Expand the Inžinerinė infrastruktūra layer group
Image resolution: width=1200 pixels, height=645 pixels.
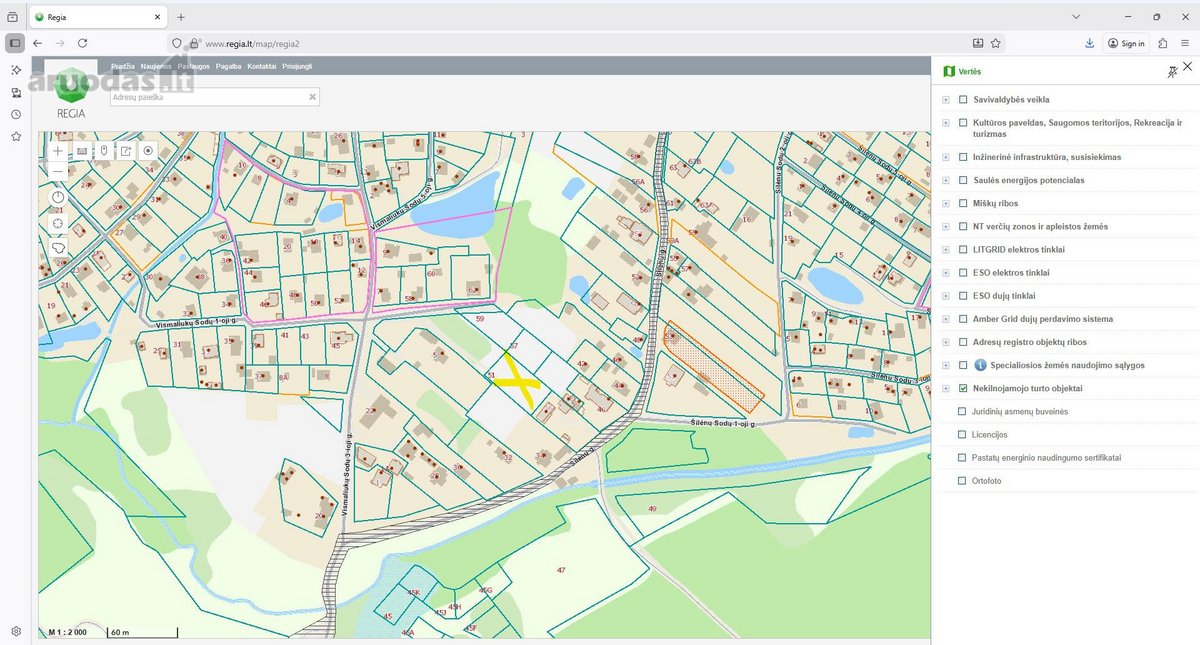946,157
